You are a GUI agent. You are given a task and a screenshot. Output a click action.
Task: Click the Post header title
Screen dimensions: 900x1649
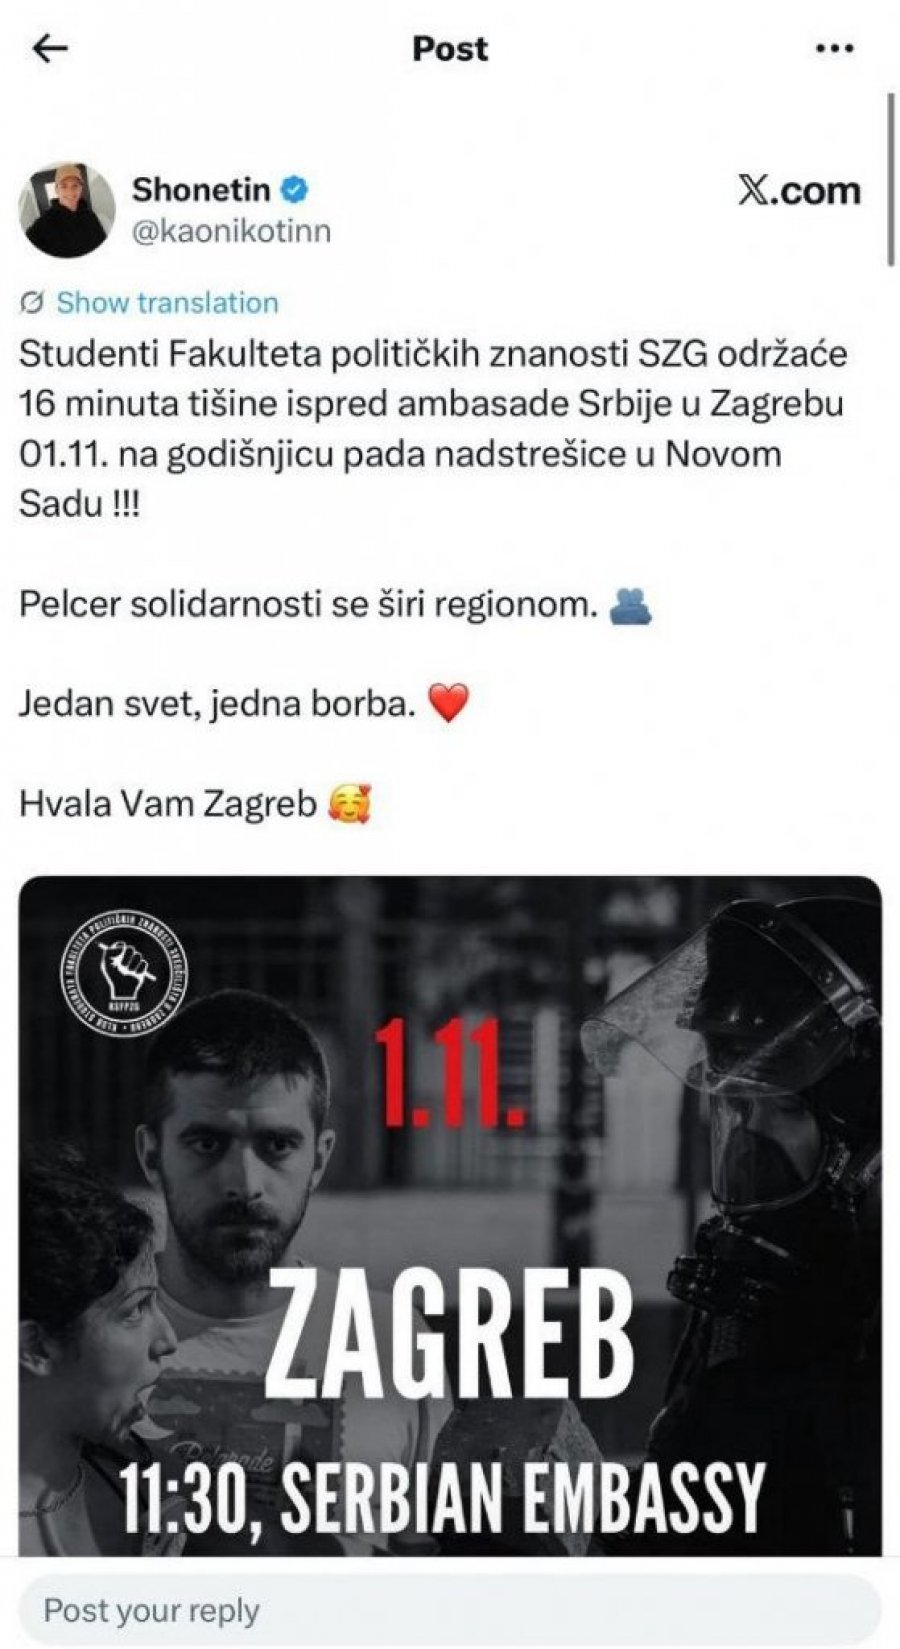tap(450, 49)
